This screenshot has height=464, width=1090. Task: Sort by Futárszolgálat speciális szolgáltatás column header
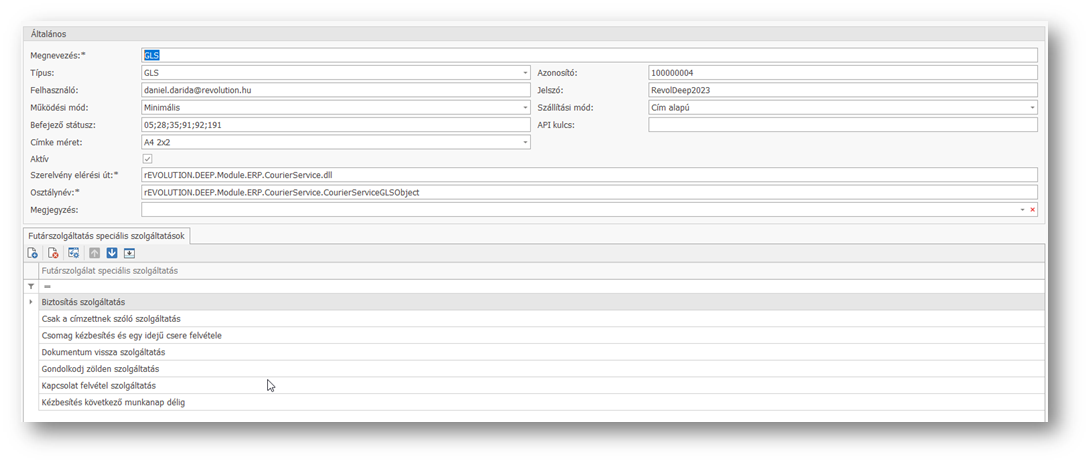click(110, 271)
